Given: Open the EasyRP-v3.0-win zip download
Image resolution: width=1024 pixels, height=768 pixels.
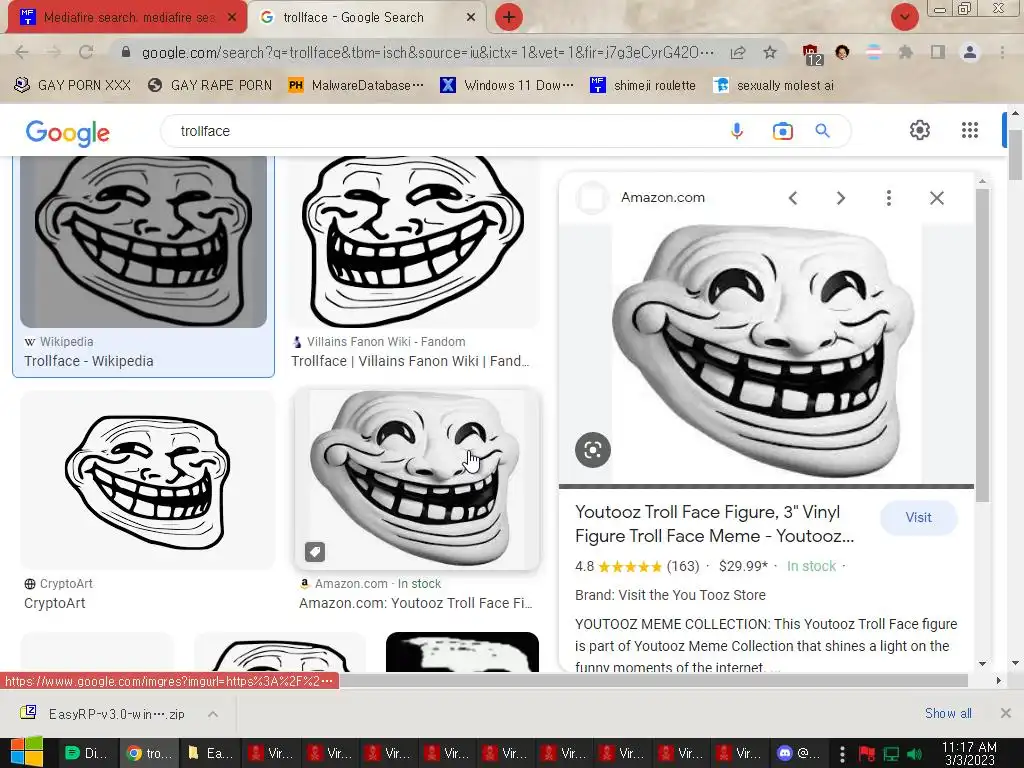Looking at the screenshot, I should (102, 714).
